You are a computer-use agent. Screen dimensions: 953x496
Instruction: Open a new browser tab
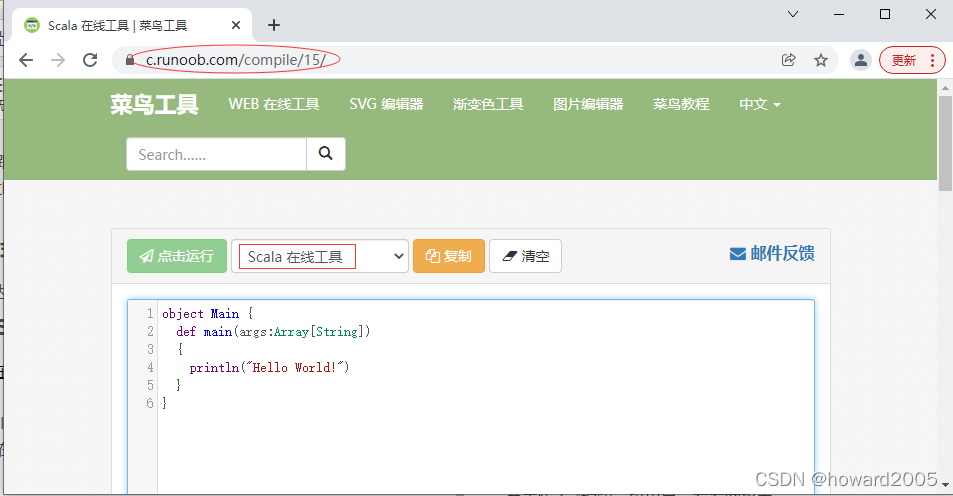[x=274, y=25]
